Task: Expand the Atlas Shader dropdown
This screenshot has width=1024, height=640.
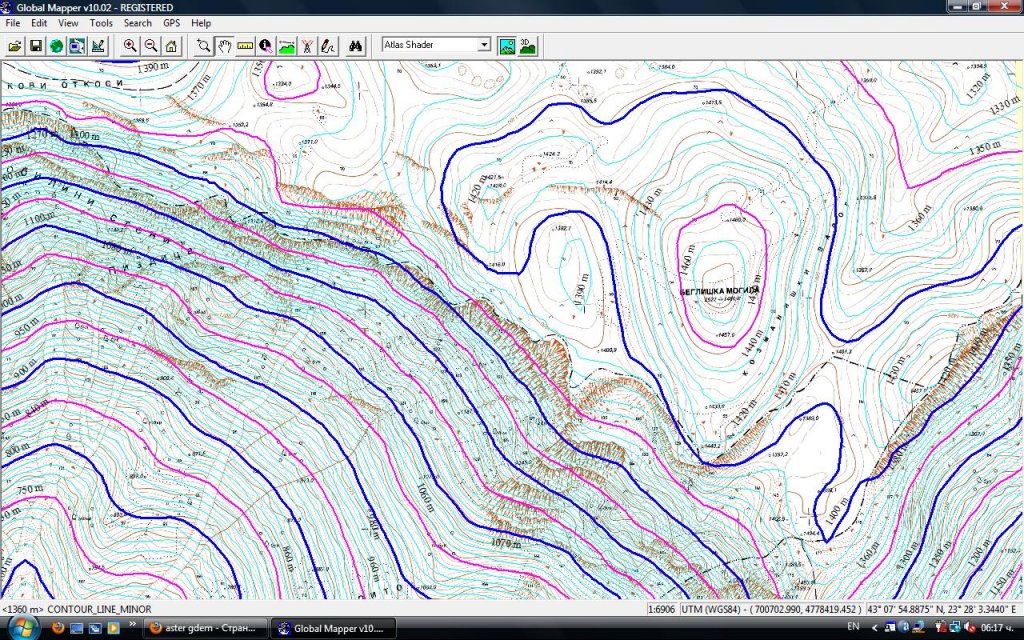Action: tap(484, 45)
